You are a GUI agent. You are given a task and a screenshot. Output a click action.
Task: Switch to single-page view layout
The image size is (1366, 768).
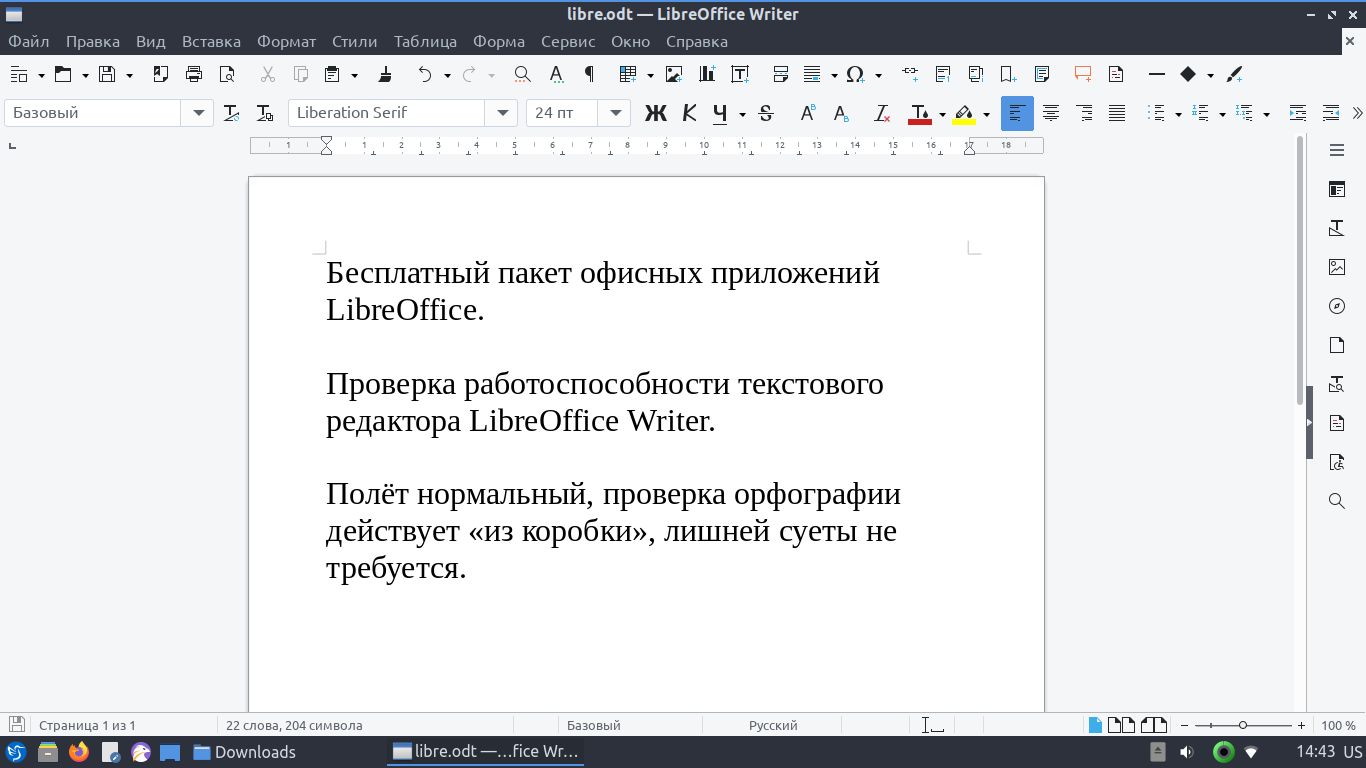point(1095,725)
